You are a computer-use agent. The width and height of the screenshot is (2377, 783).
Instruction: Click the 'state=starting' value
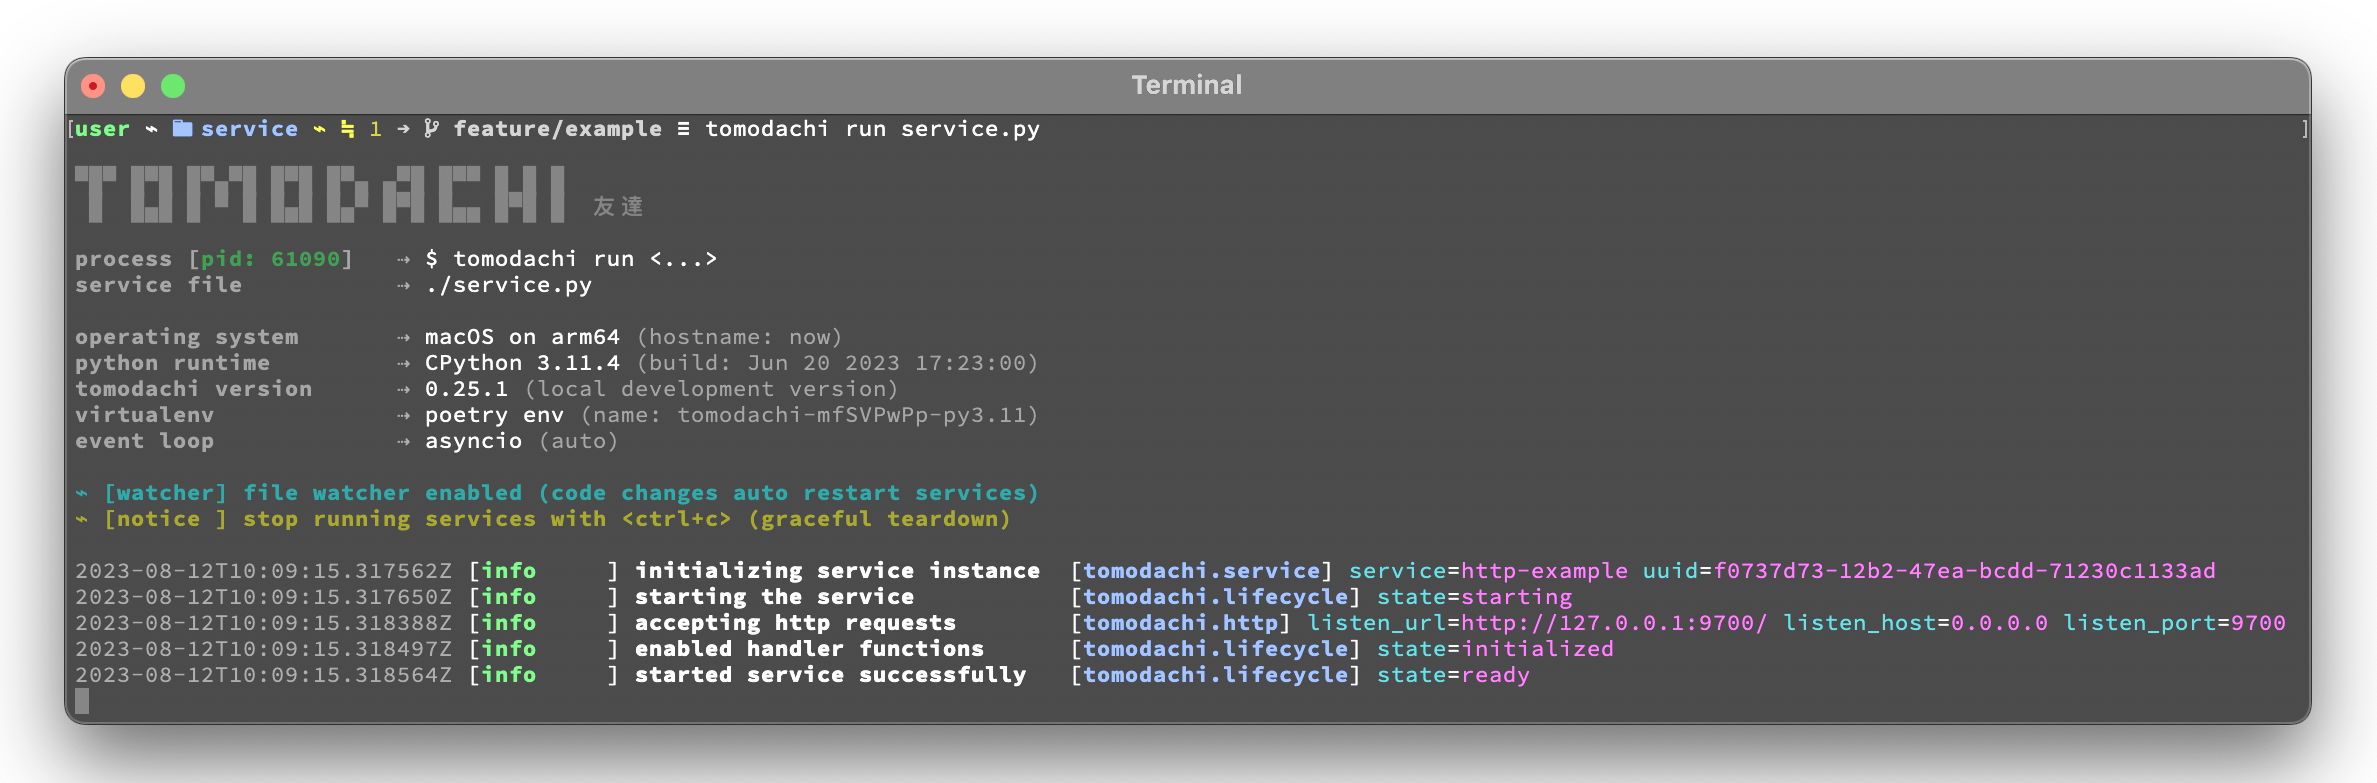(1475, 597)
